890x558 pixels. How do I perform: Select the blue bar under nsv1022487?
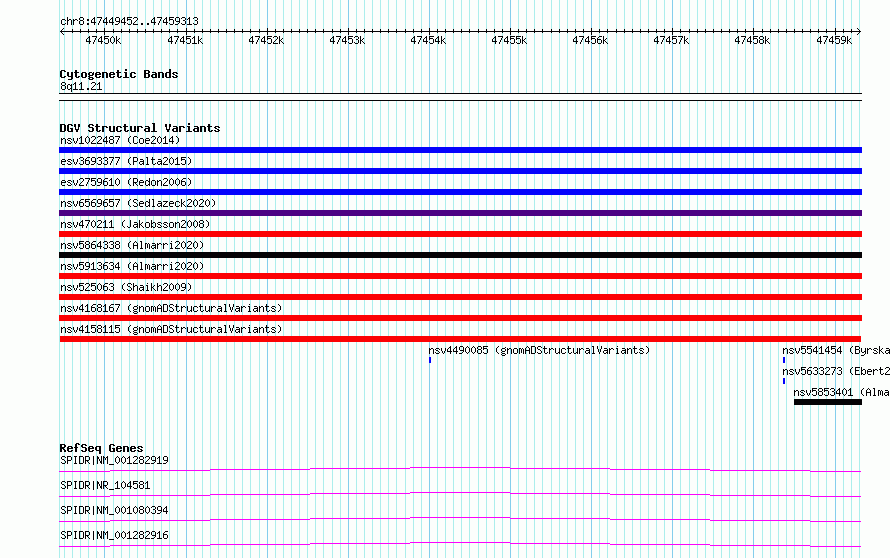[460, 150]
